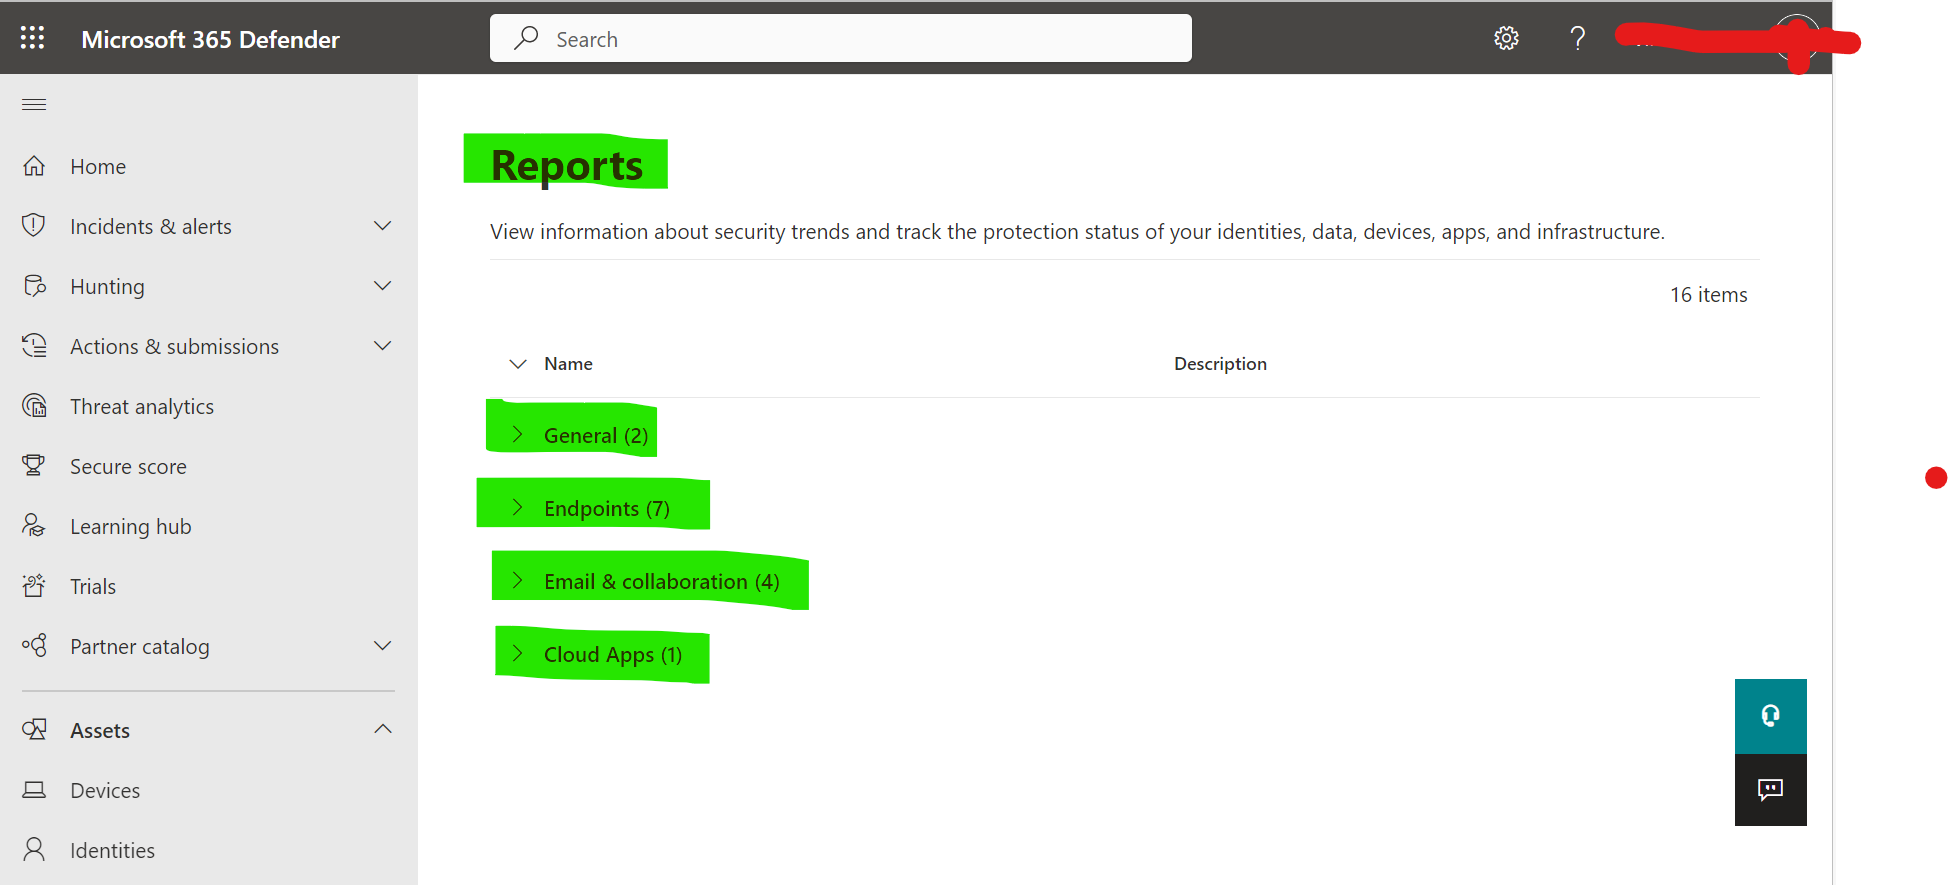Expand the Partner catalog chevron

coord(382,646)
